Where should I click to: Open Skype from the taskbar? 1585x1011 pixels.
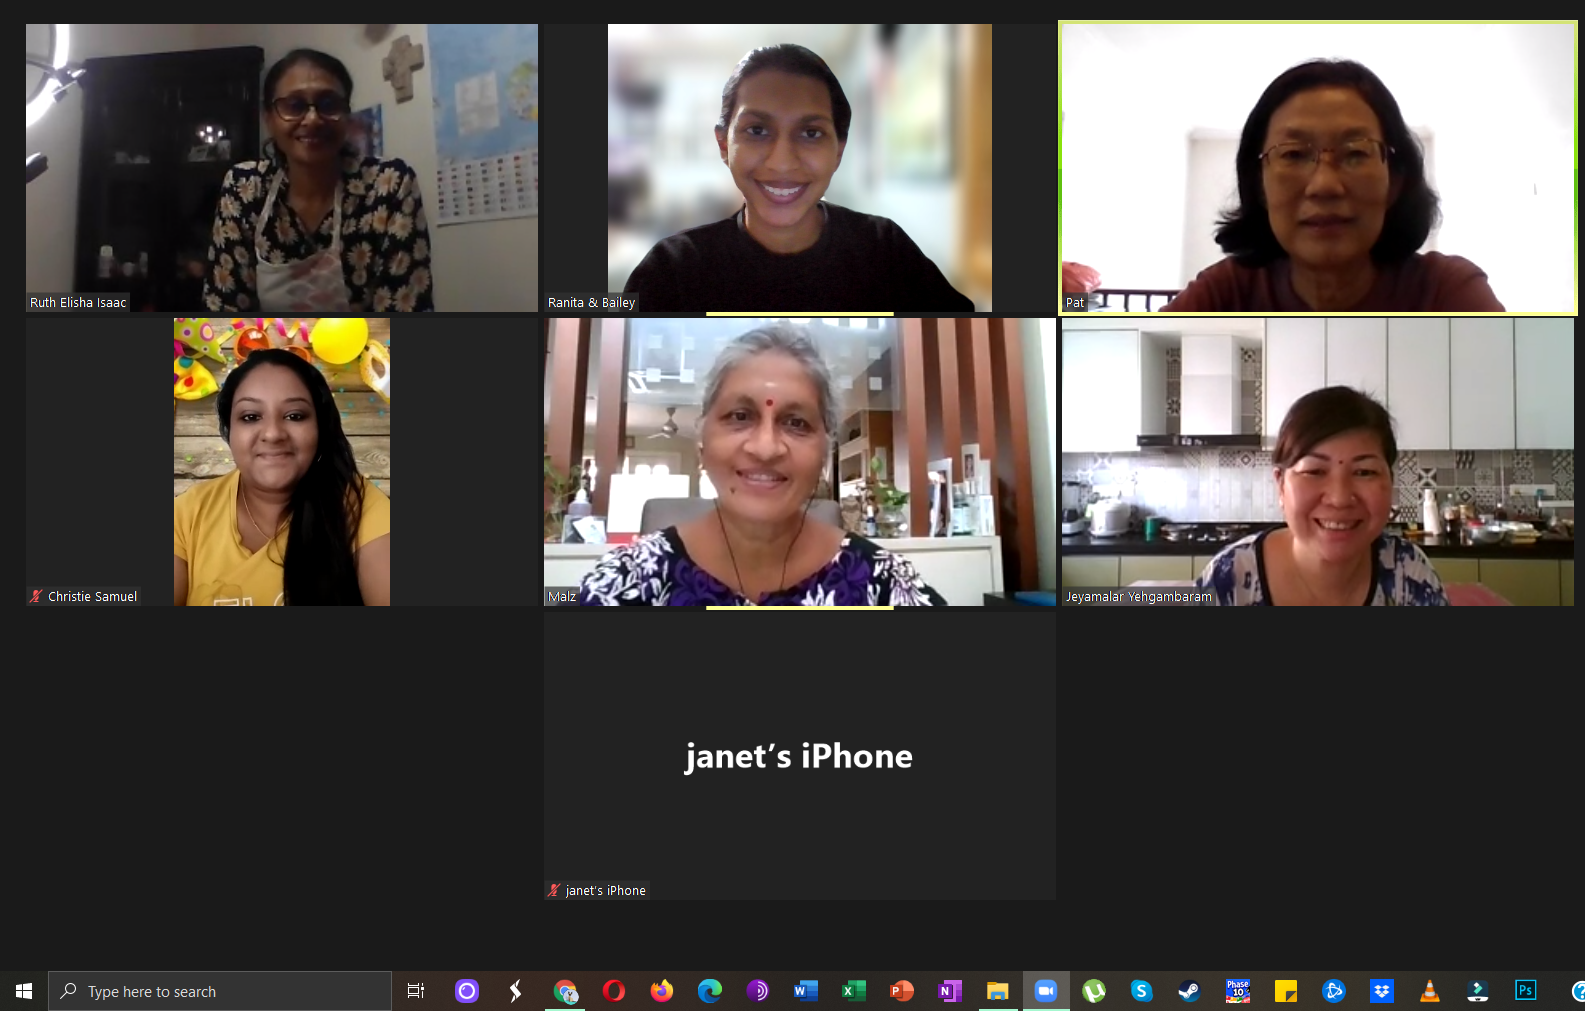(1141, 991)
